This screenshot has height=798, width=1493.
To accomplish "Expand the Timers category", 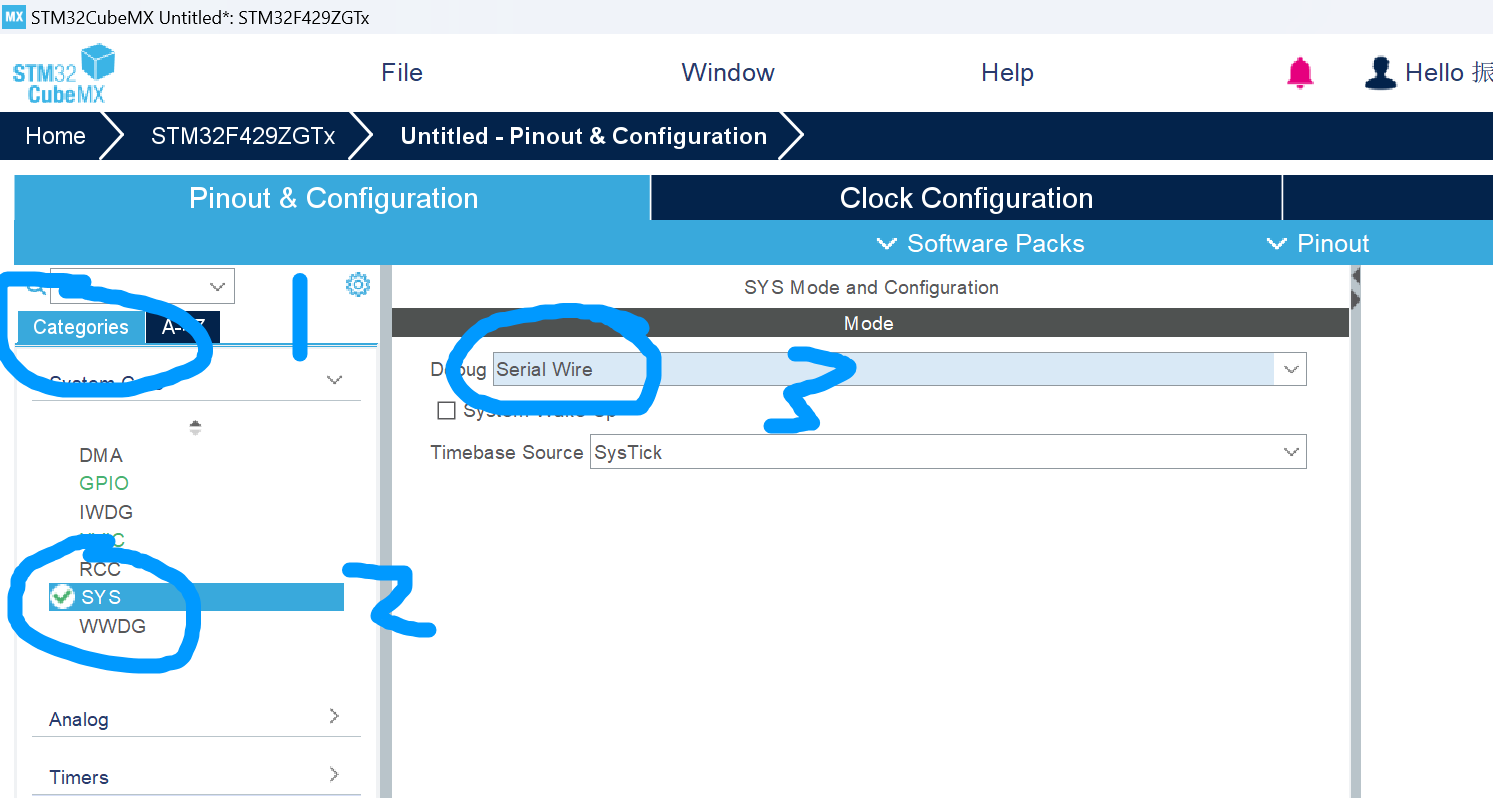I will (196, 776).
